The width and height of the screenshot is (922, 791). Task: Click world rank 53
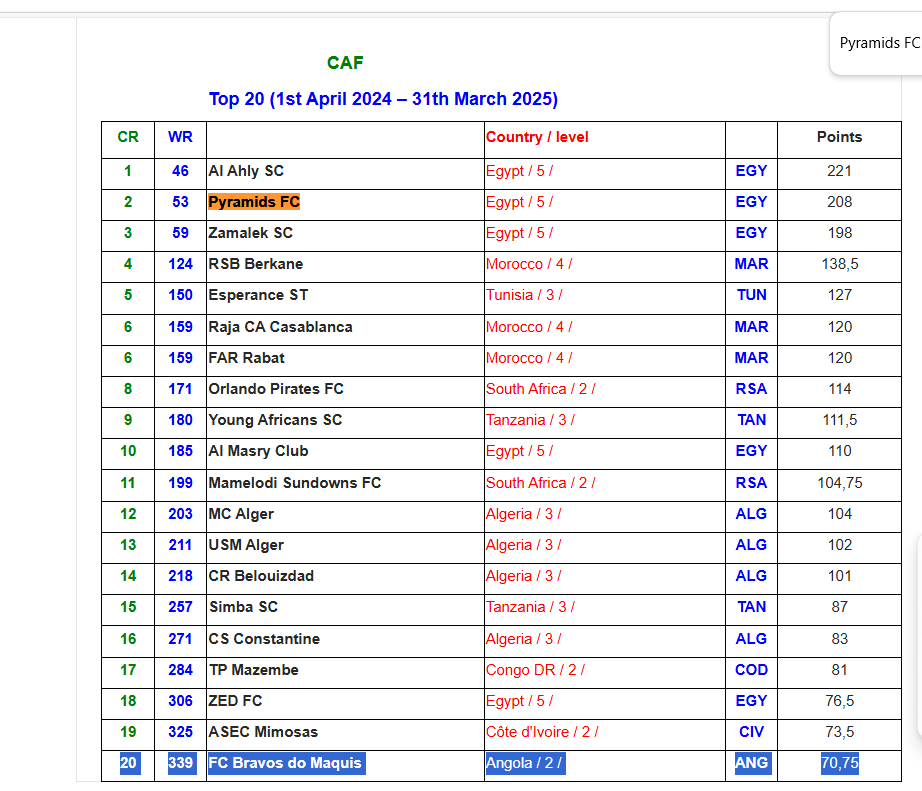pos(180,202)
